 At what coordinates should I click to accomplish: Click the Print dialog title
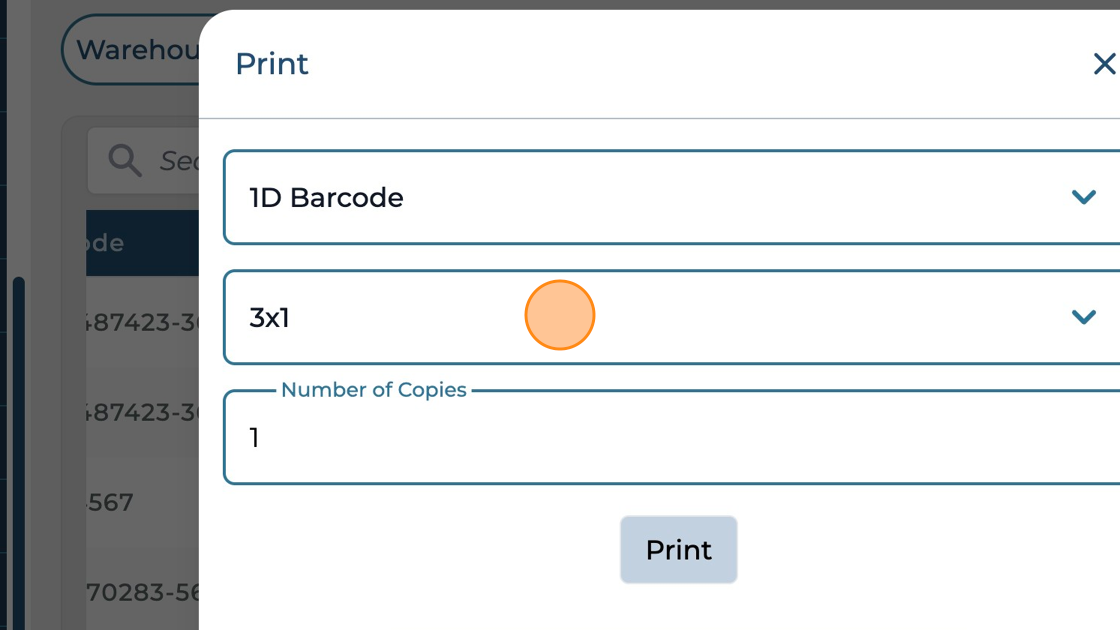(271, 63)
